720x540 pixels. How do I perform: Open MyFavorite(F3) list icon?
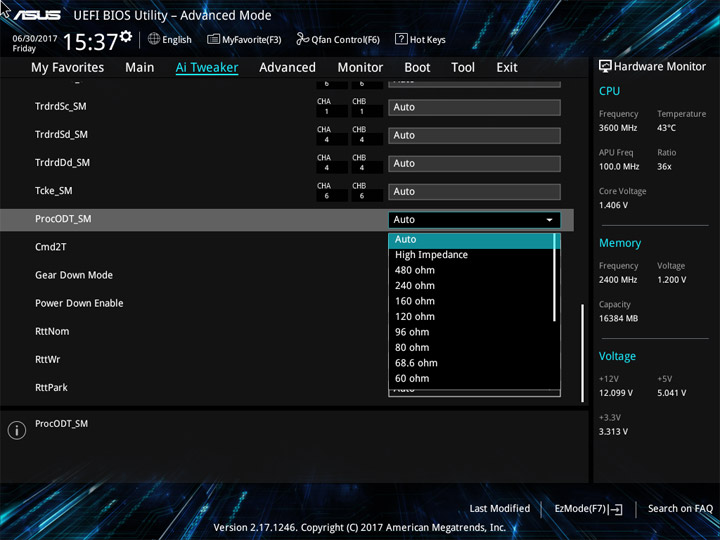[x=213, y=39]
